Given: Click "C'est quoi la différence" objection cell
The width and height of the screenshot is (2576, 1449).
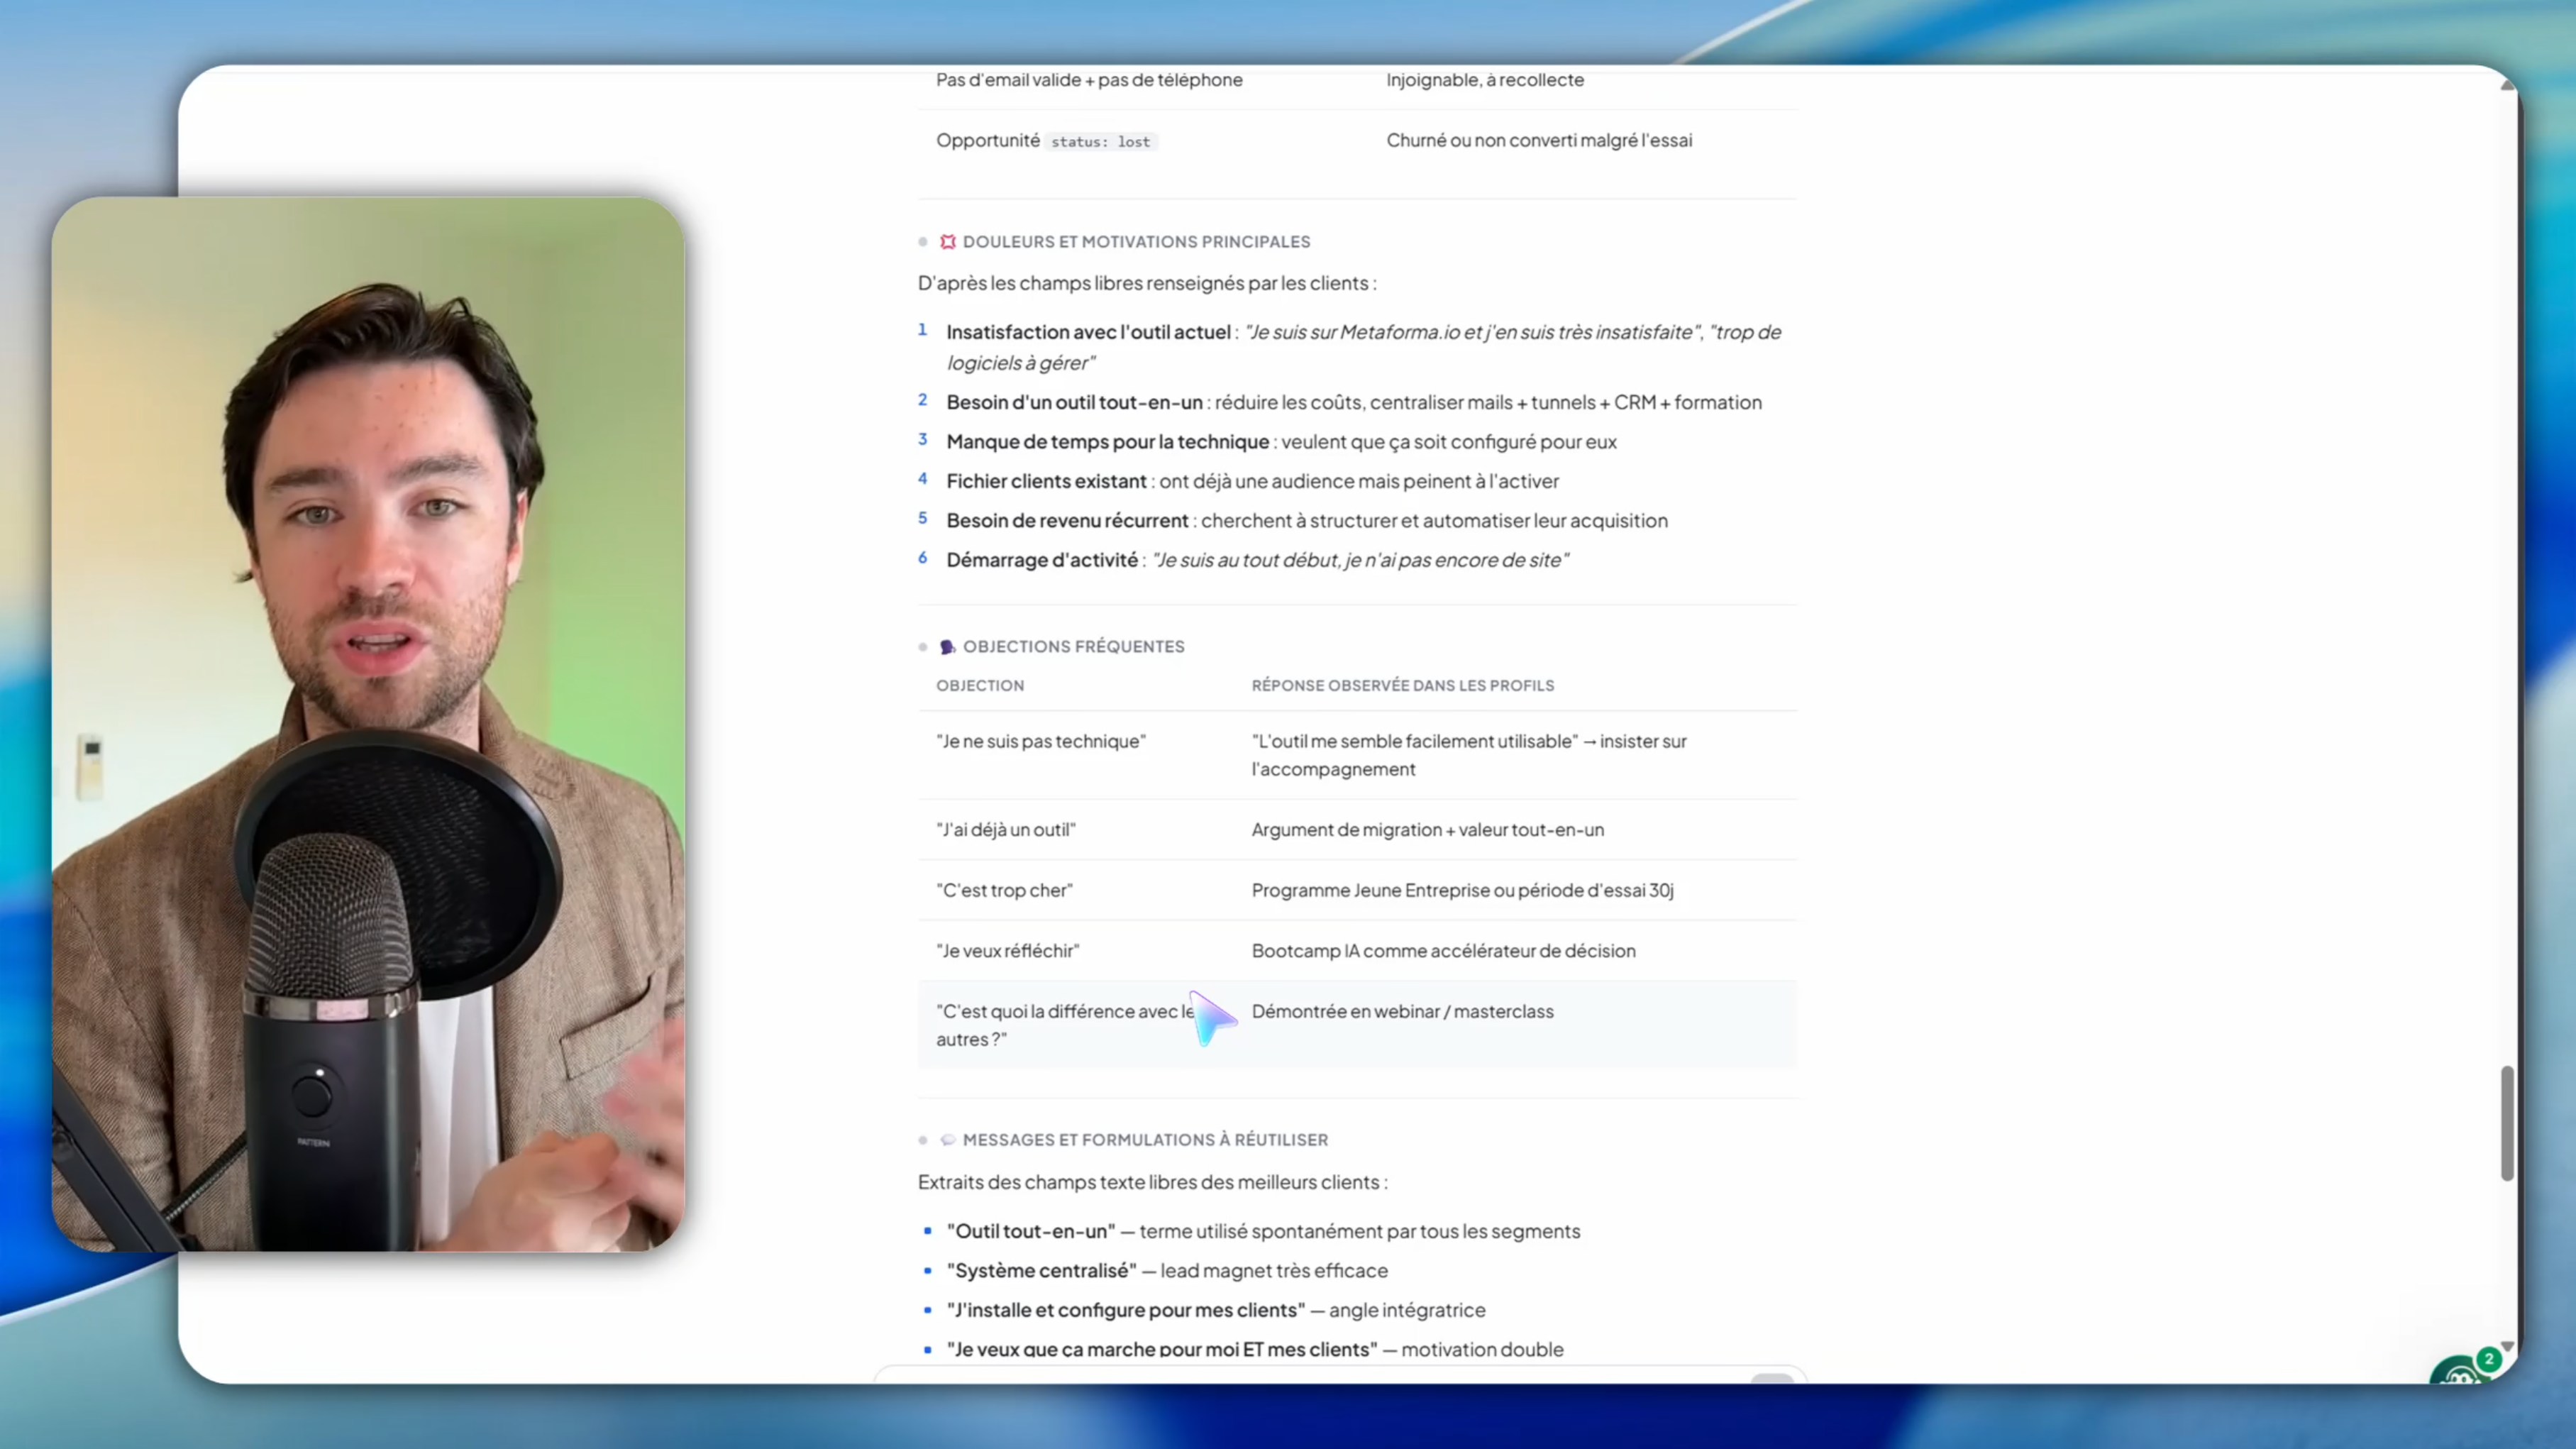Looking at the screenshot, I should pos(1066,1025).
